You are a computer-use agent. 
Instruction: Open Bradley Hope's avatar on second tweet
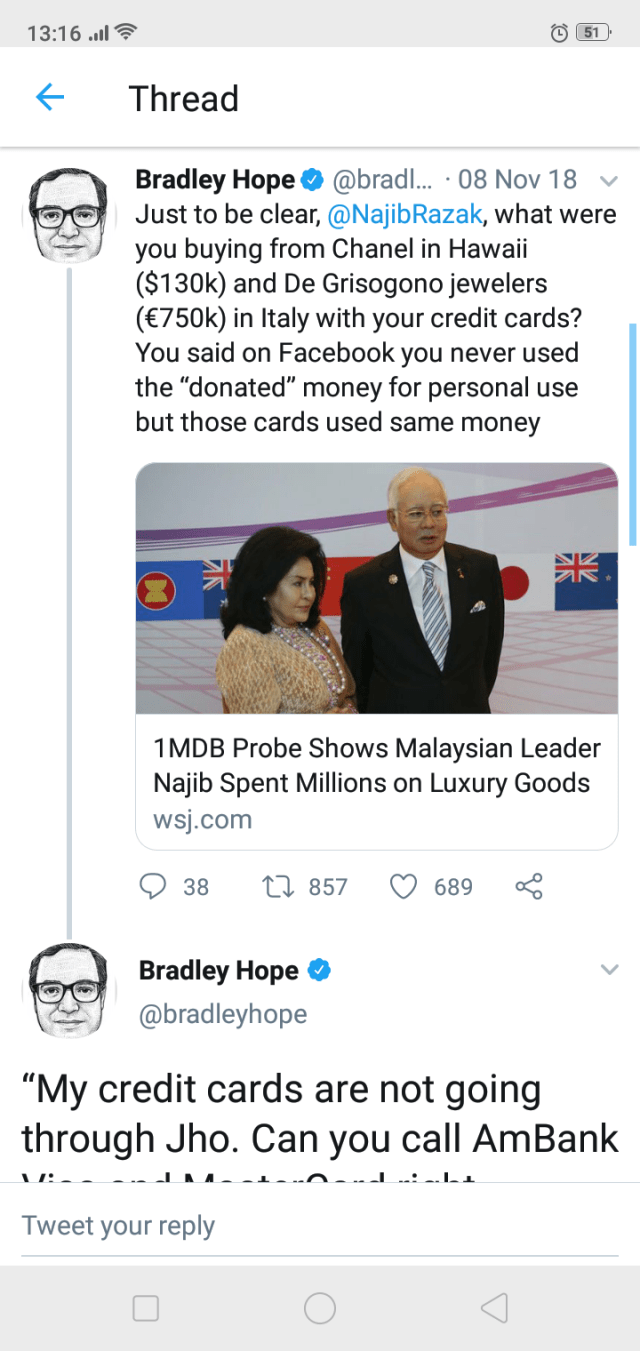68,990
